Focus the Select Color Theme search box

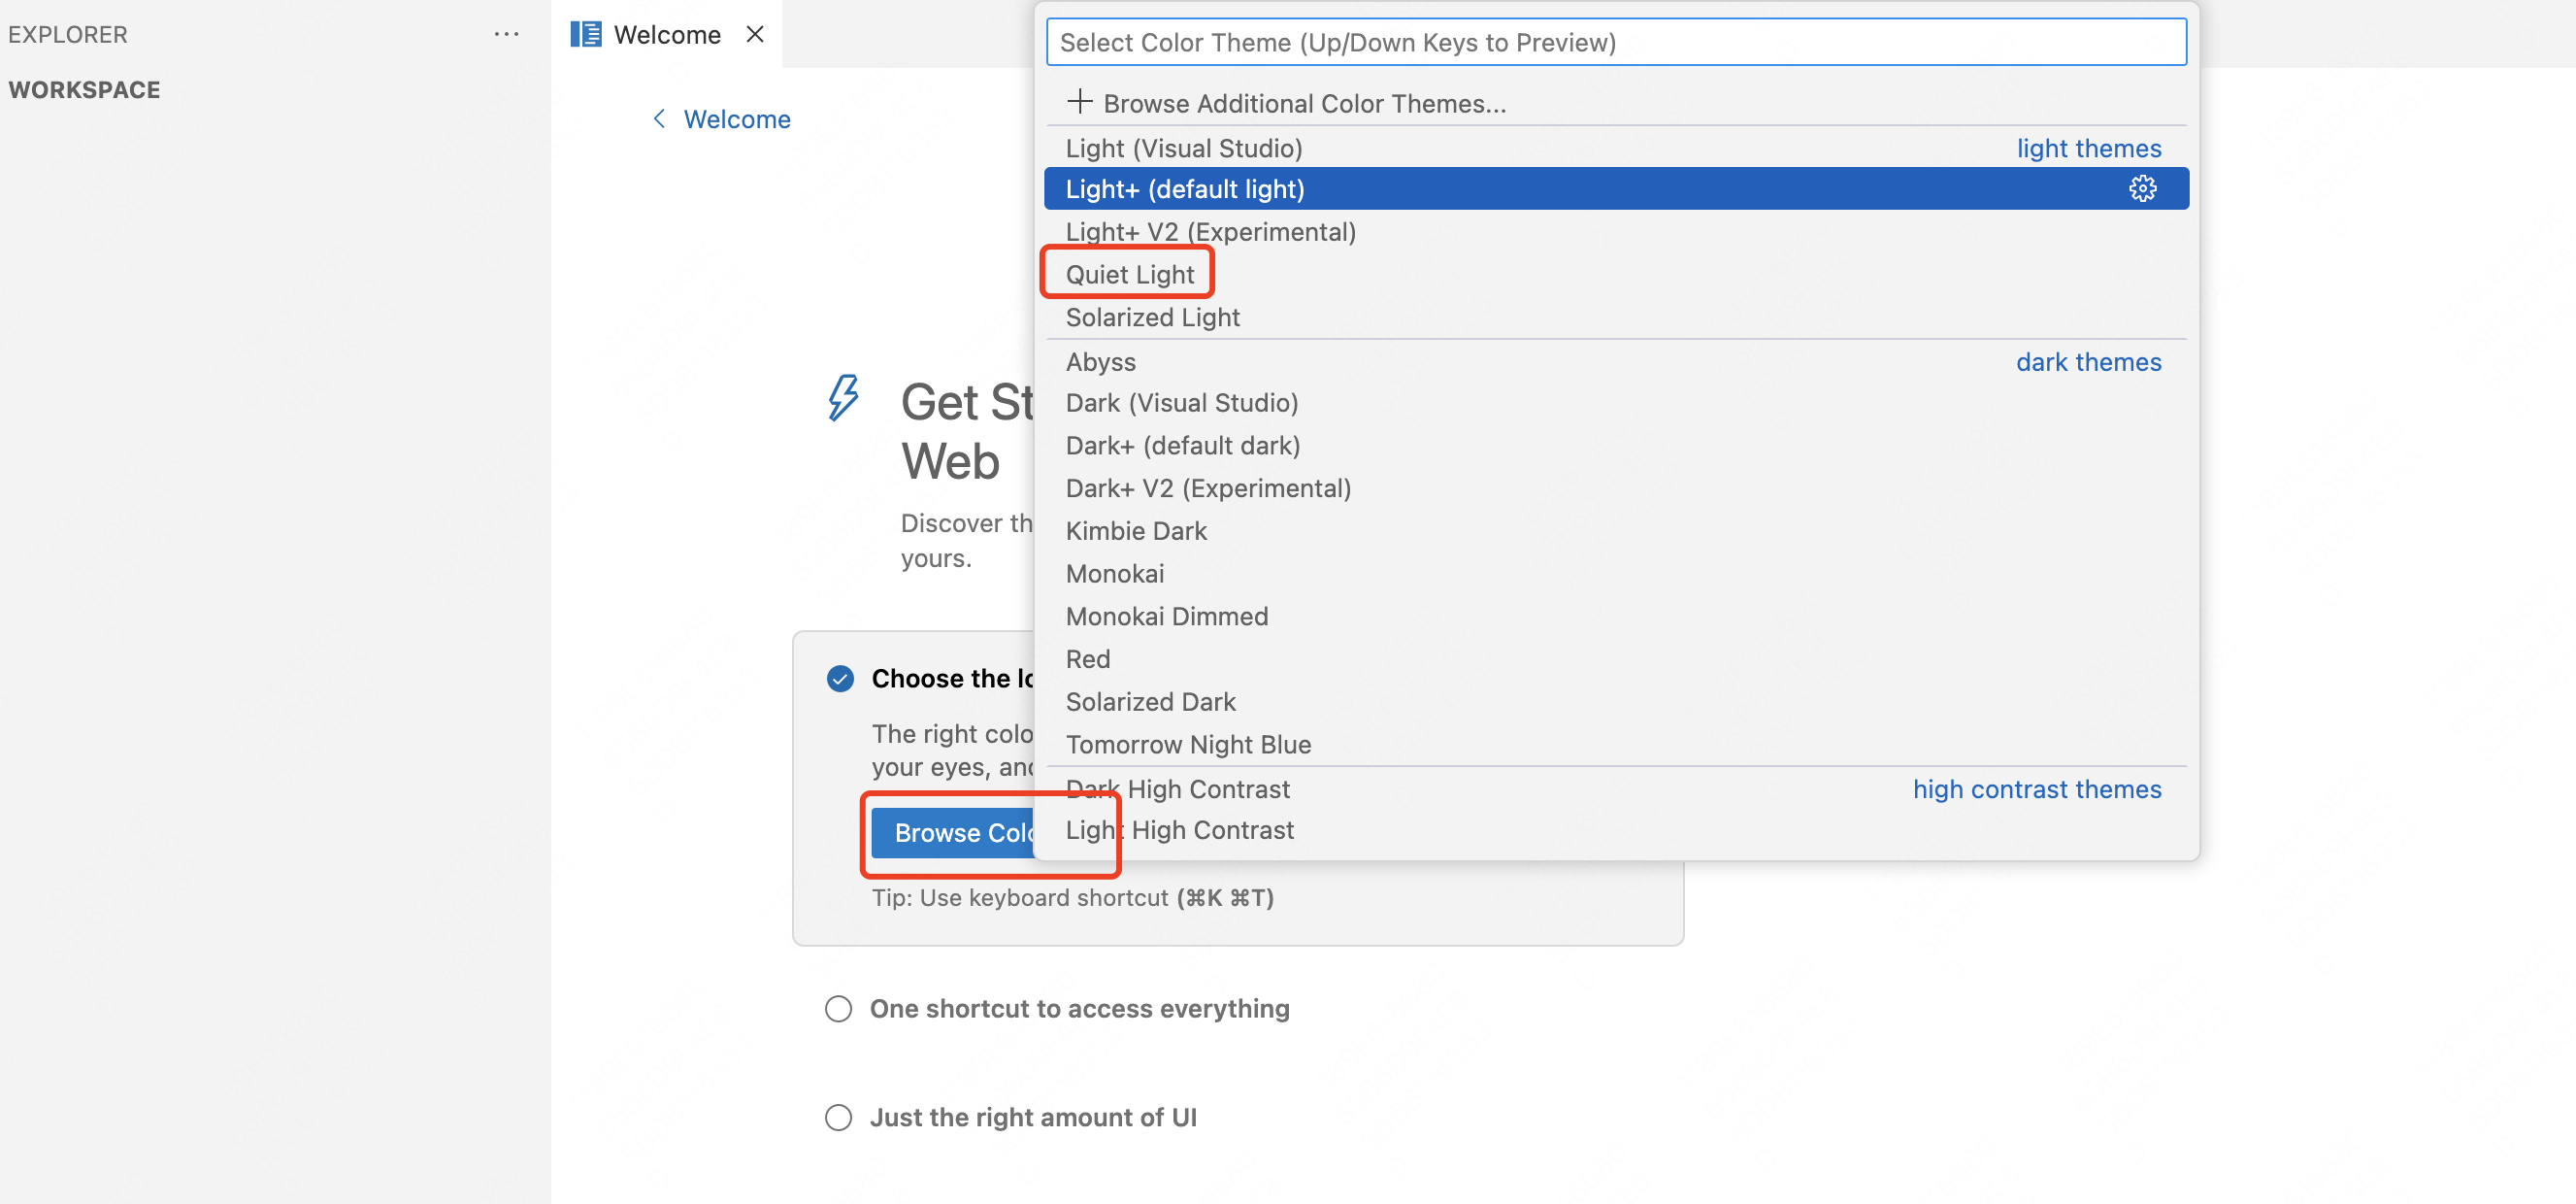pyautogui.click(x=1615, y=42)
